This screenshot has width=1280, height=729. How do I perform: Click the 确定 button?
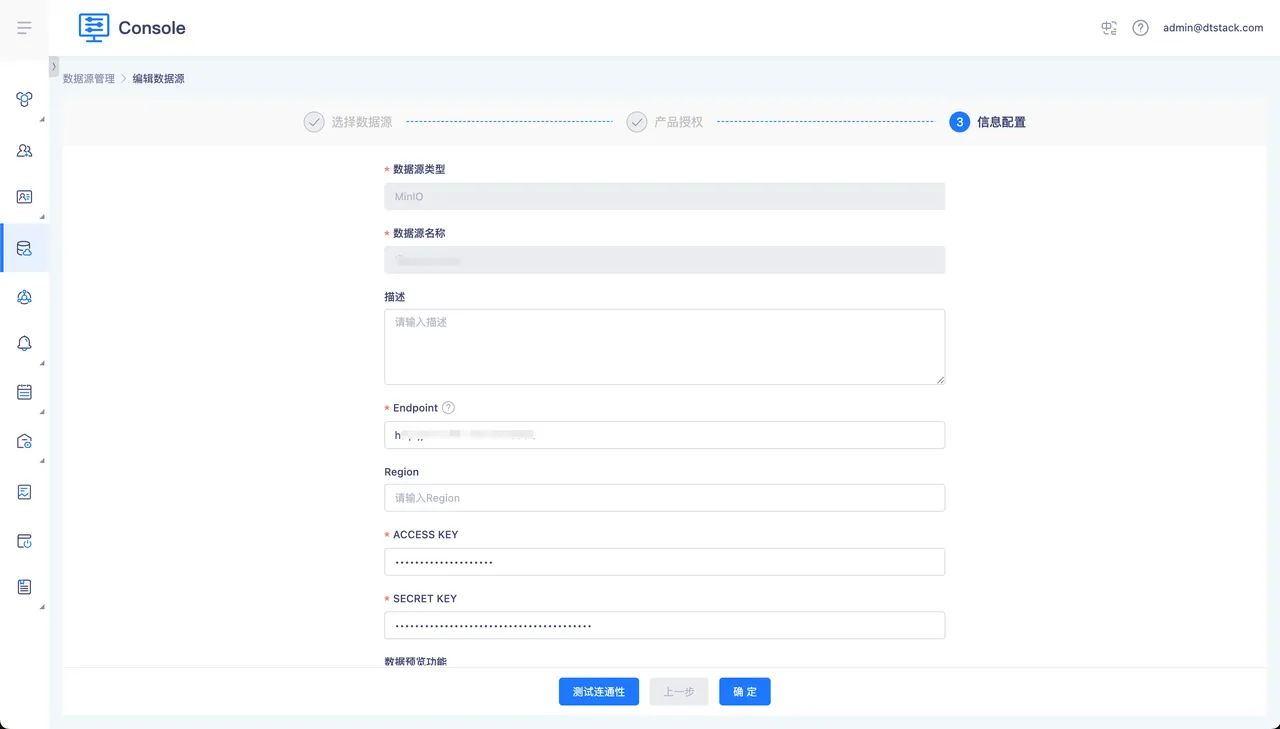[745, 691]
